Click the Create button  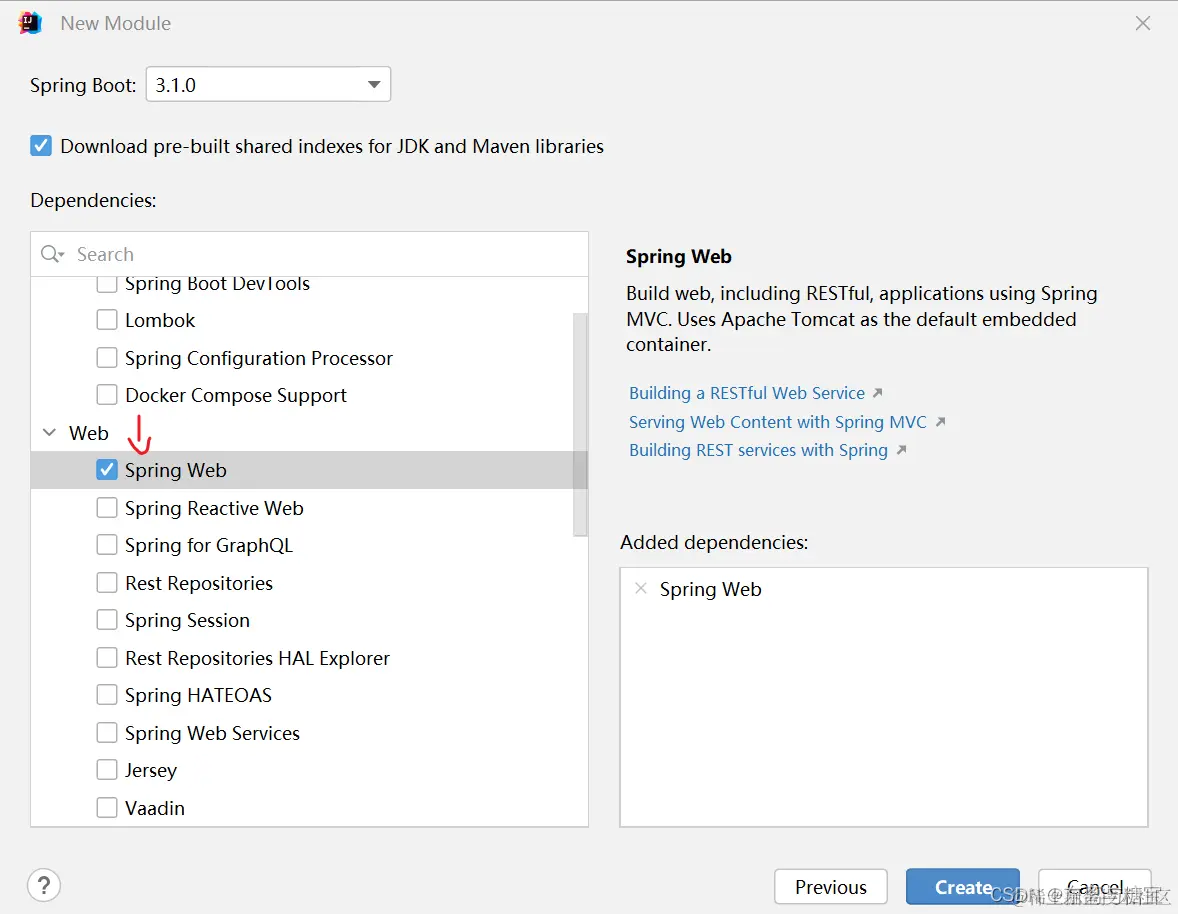tap(962, 887)
